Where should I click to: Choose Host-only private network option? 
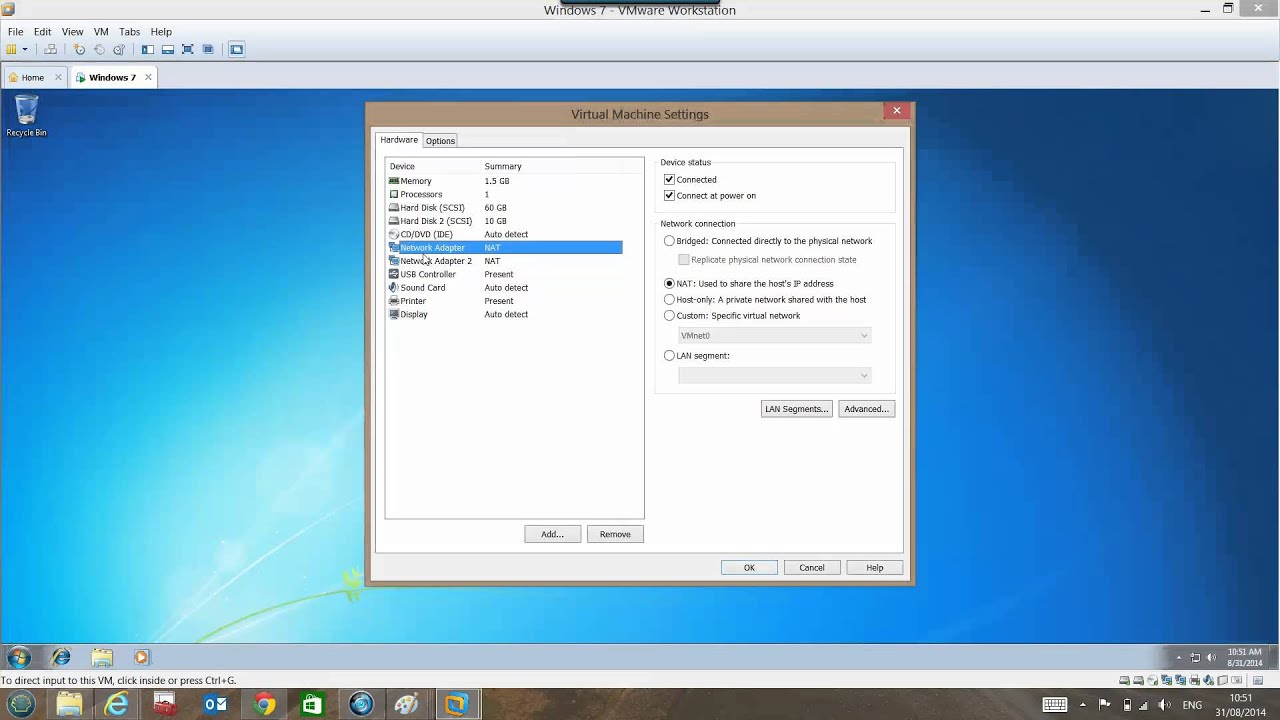(x=669, y=300)
